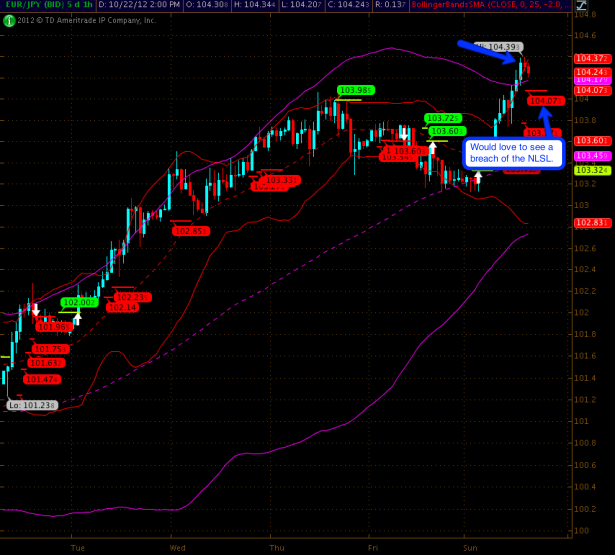The height and width of the screenshot is (555, 615).
Task: Click the TD Ameritrade copyright text
Action: tap(86, 20)
